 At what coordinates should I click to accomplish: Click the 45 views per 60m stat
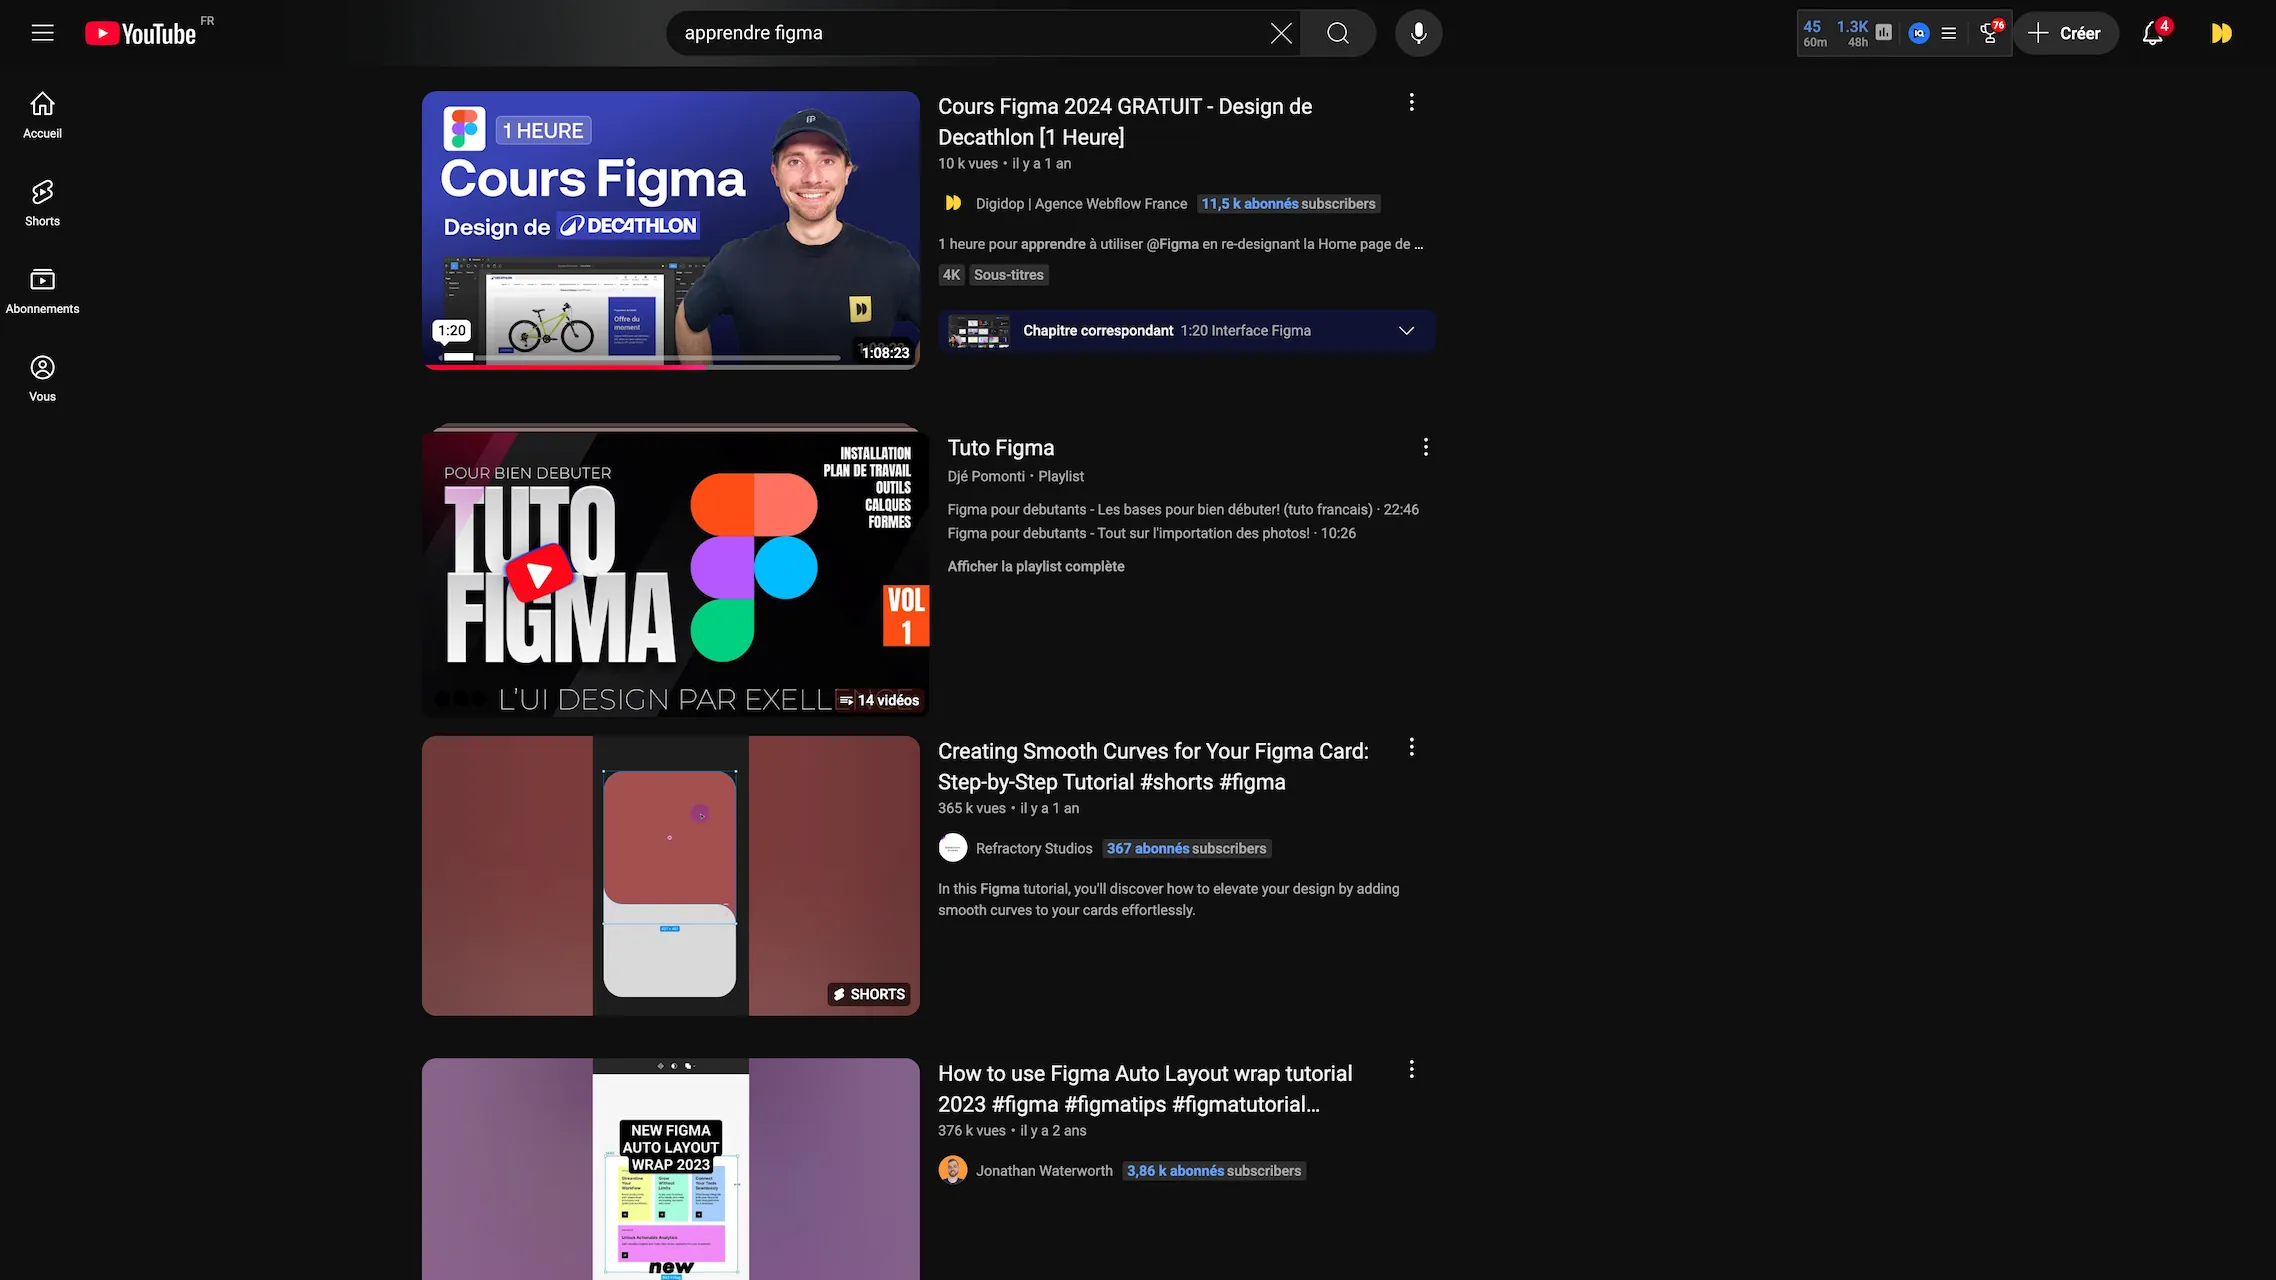pos(1814,33)
